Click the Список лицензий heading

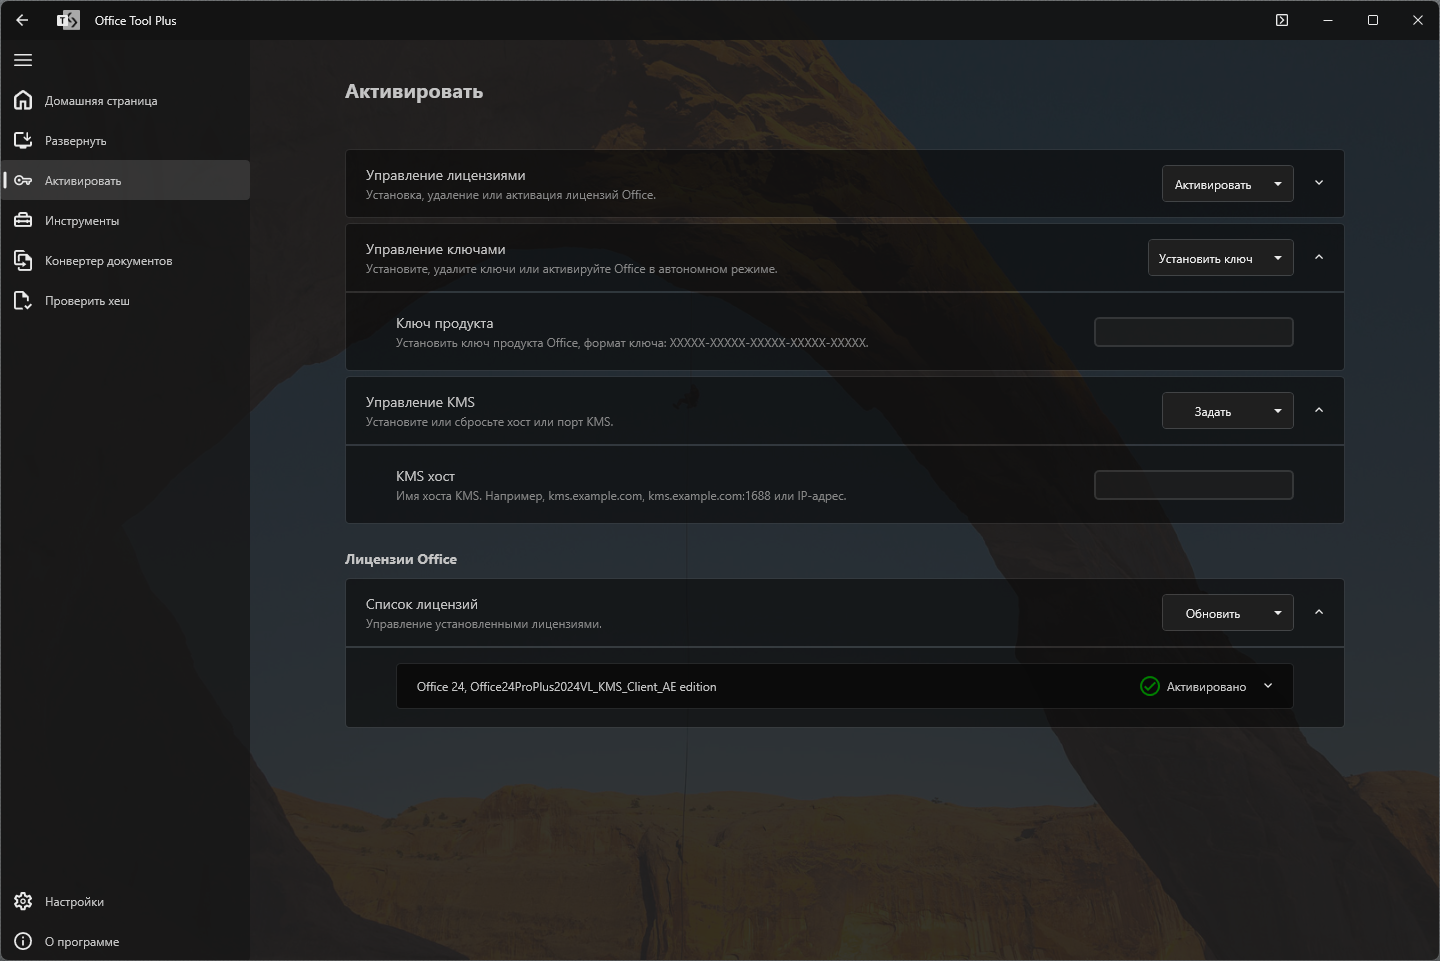(x=421, y=604)
